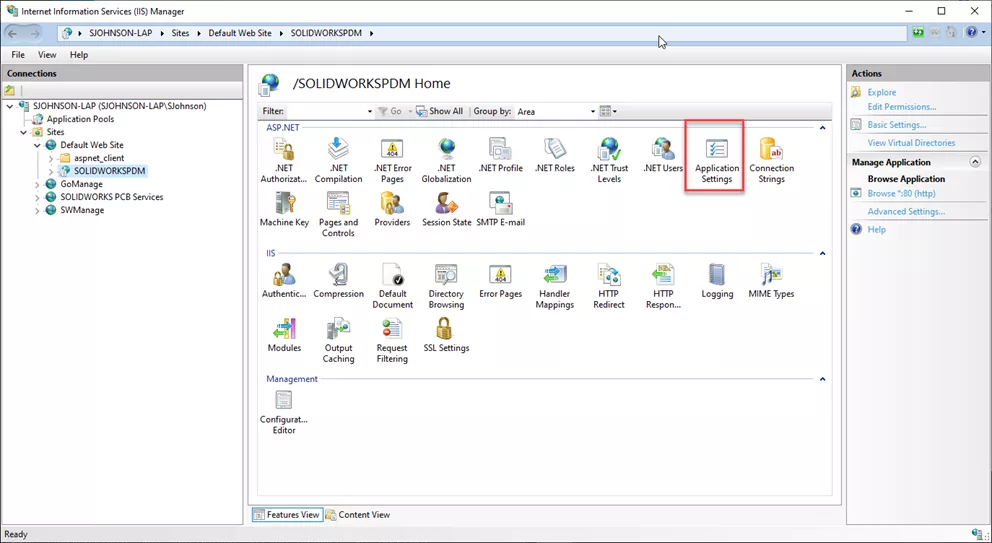Open the Modules feature
Image resolution: width=992 pixels, height=543 pixels.
pyautogui.click(x=284, y=335)
